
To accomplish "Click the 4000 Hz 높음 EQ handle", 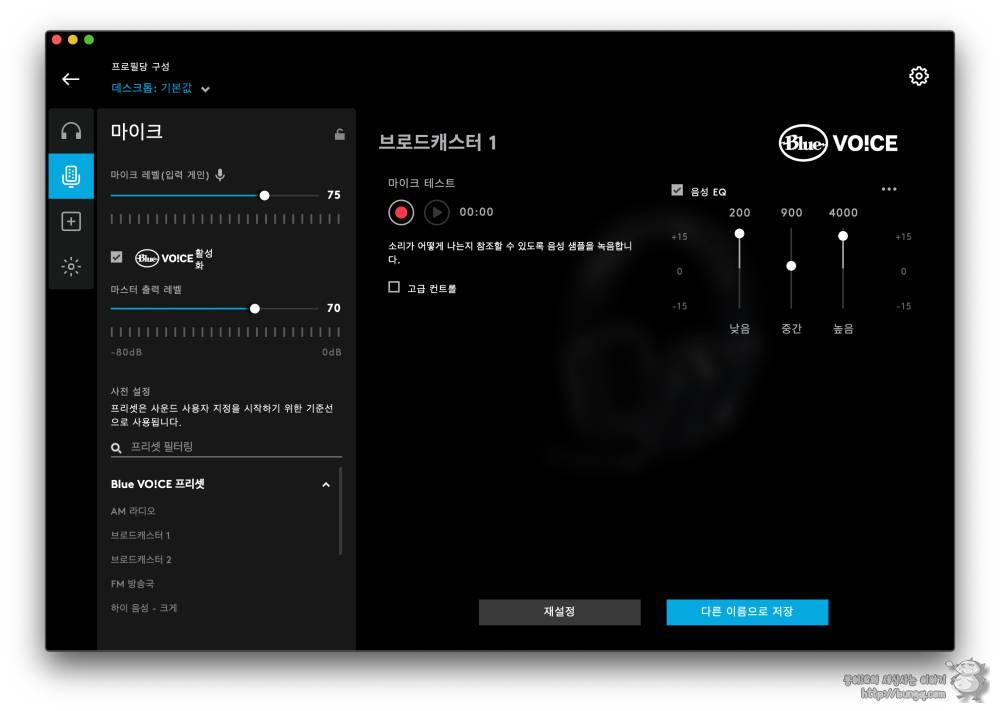I will [842, 236].
